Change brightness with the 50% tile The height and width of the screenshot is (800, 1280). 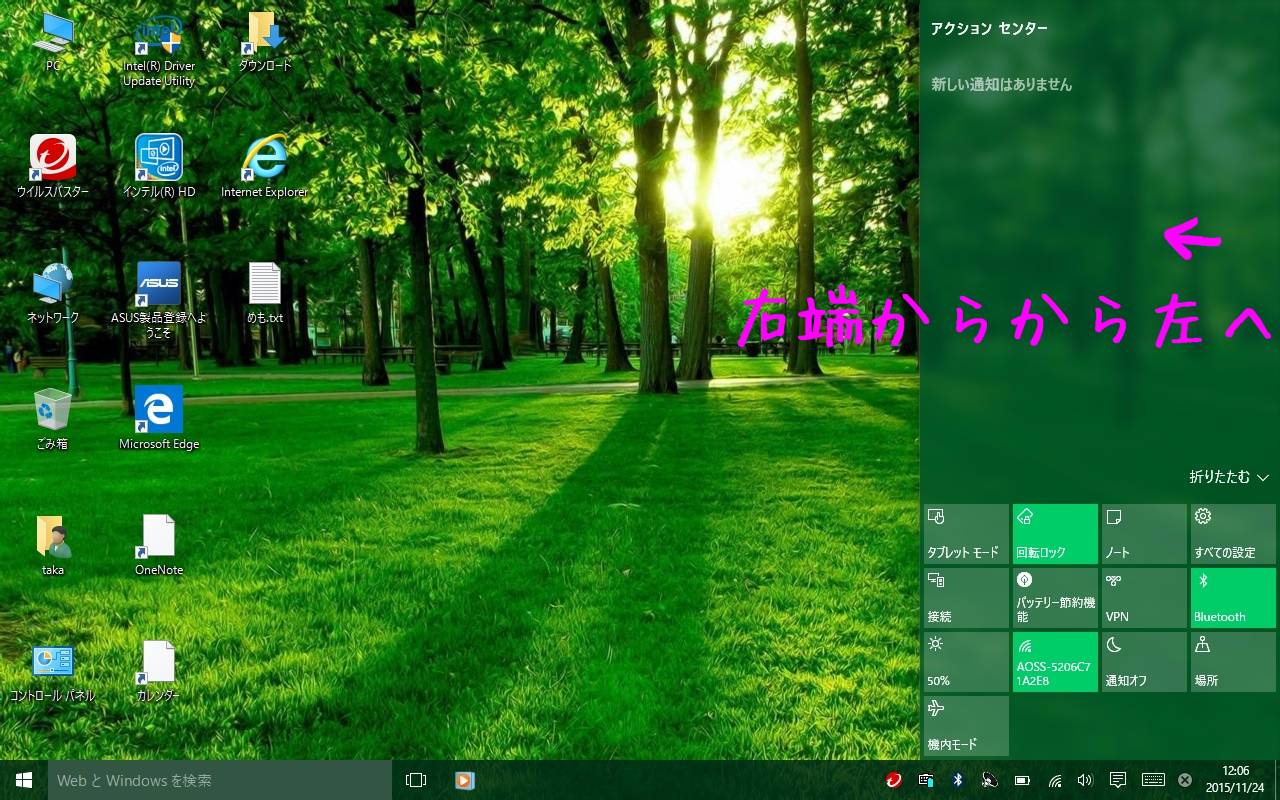click(966, 662)
